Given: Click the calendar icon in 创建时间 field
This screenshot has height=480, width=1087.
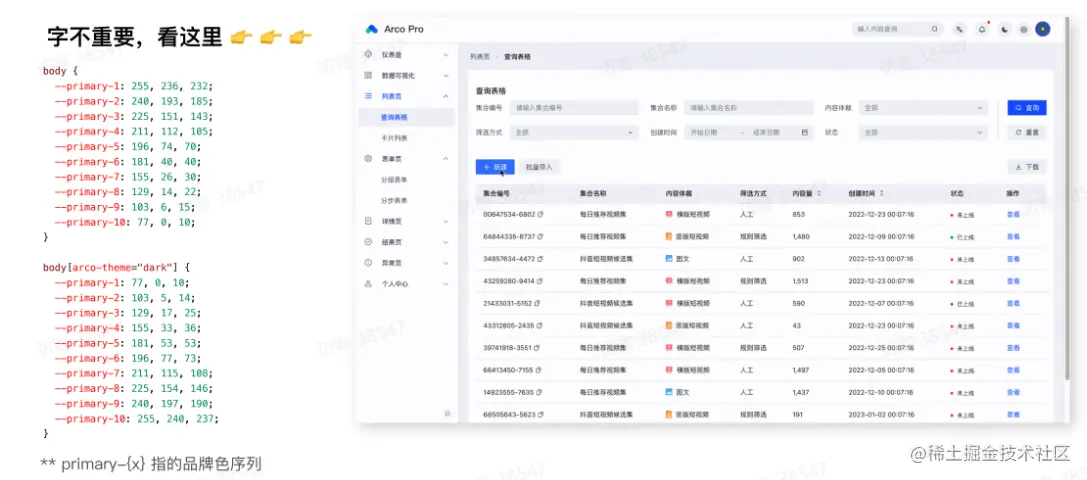Looking at the screenshot, I should pos(805,132).
